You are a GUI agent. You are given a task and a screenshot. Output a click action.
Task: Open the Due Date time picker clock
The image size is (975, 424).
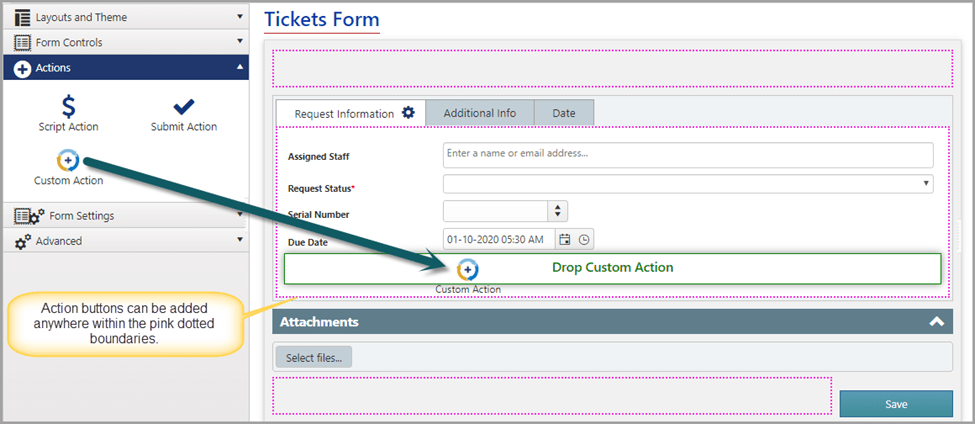click(x=584, y=239)
